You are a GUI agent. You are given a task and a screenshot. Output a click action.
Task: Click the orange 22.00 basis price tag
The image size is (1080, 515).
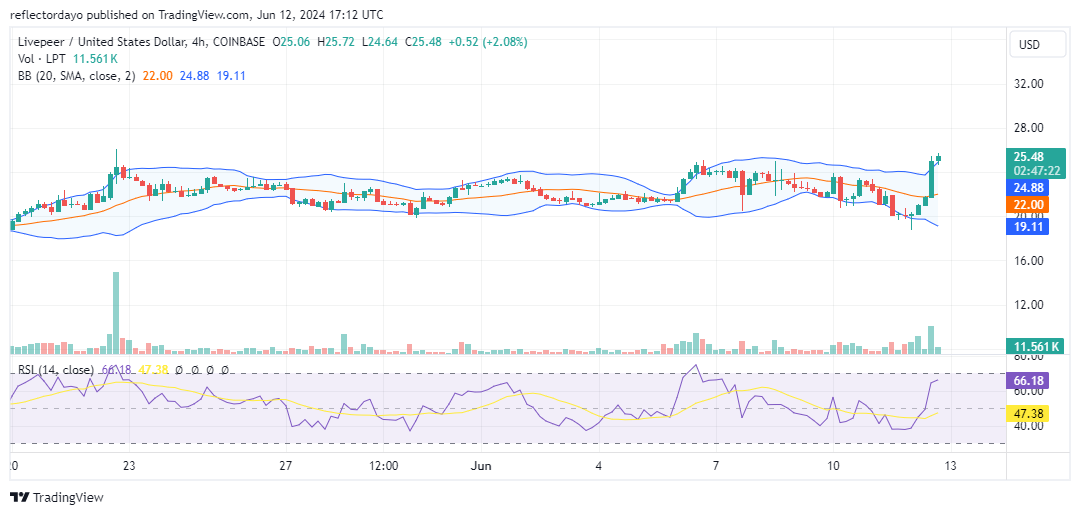click(x=1026, y=204)
